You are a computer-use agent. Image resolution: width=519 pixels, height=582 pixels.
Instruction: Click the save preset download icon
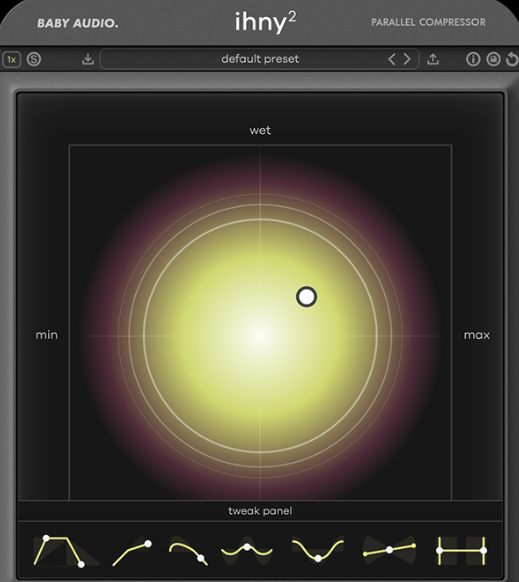pos(88,59)
